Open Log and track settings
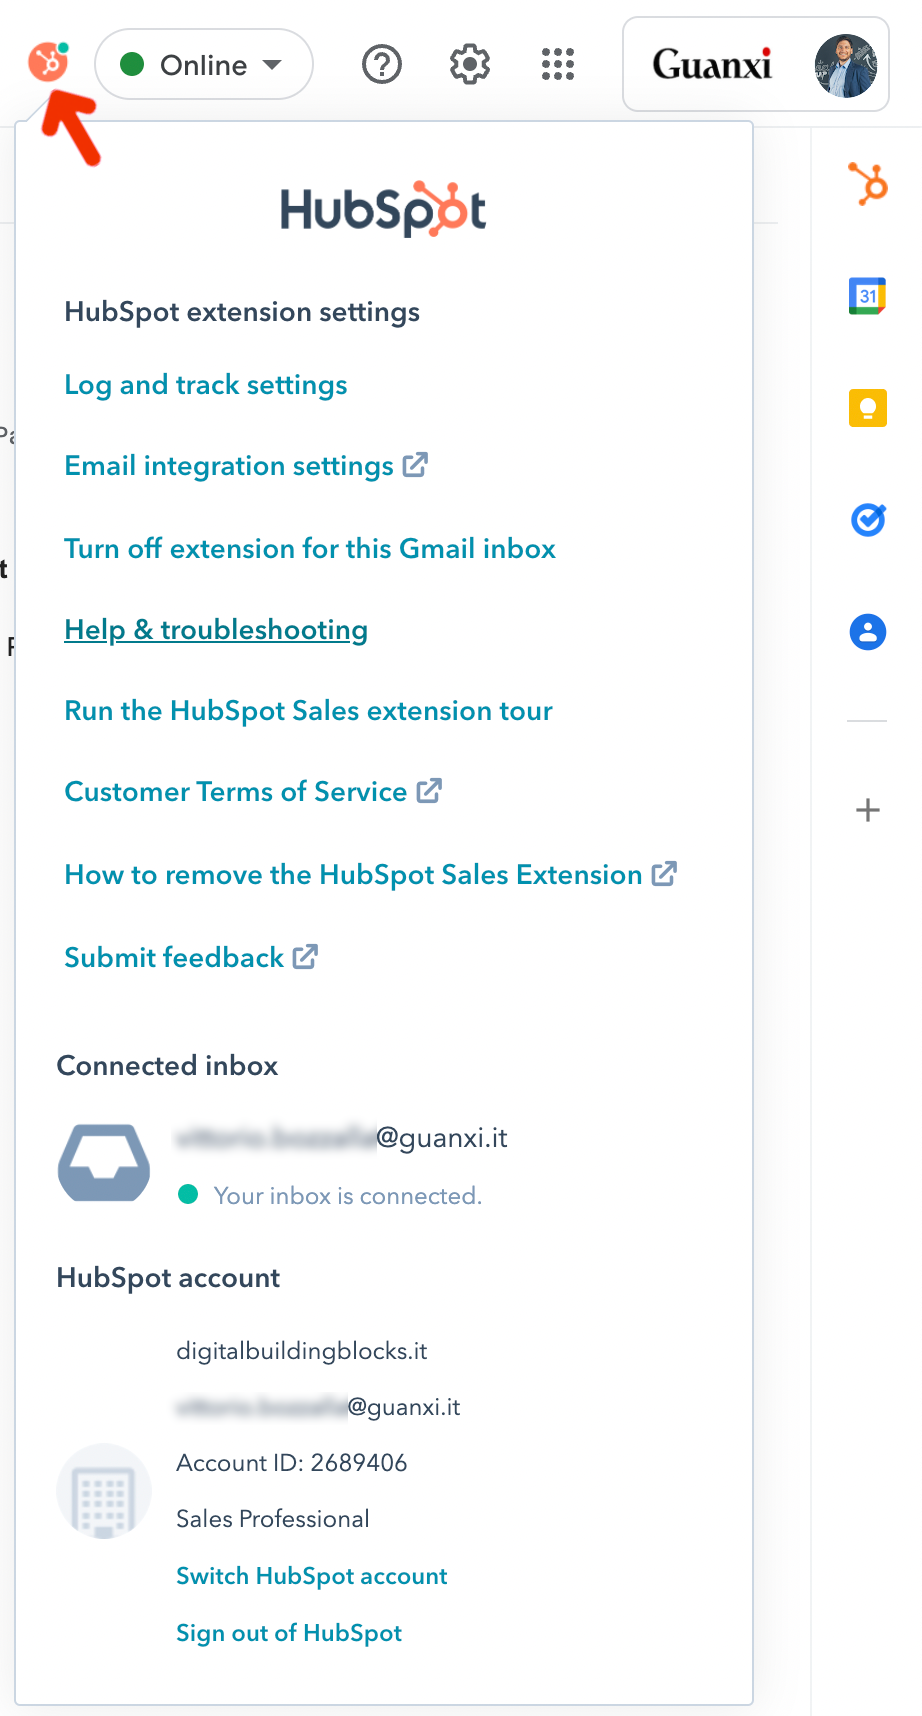 [x=205, y=385]
